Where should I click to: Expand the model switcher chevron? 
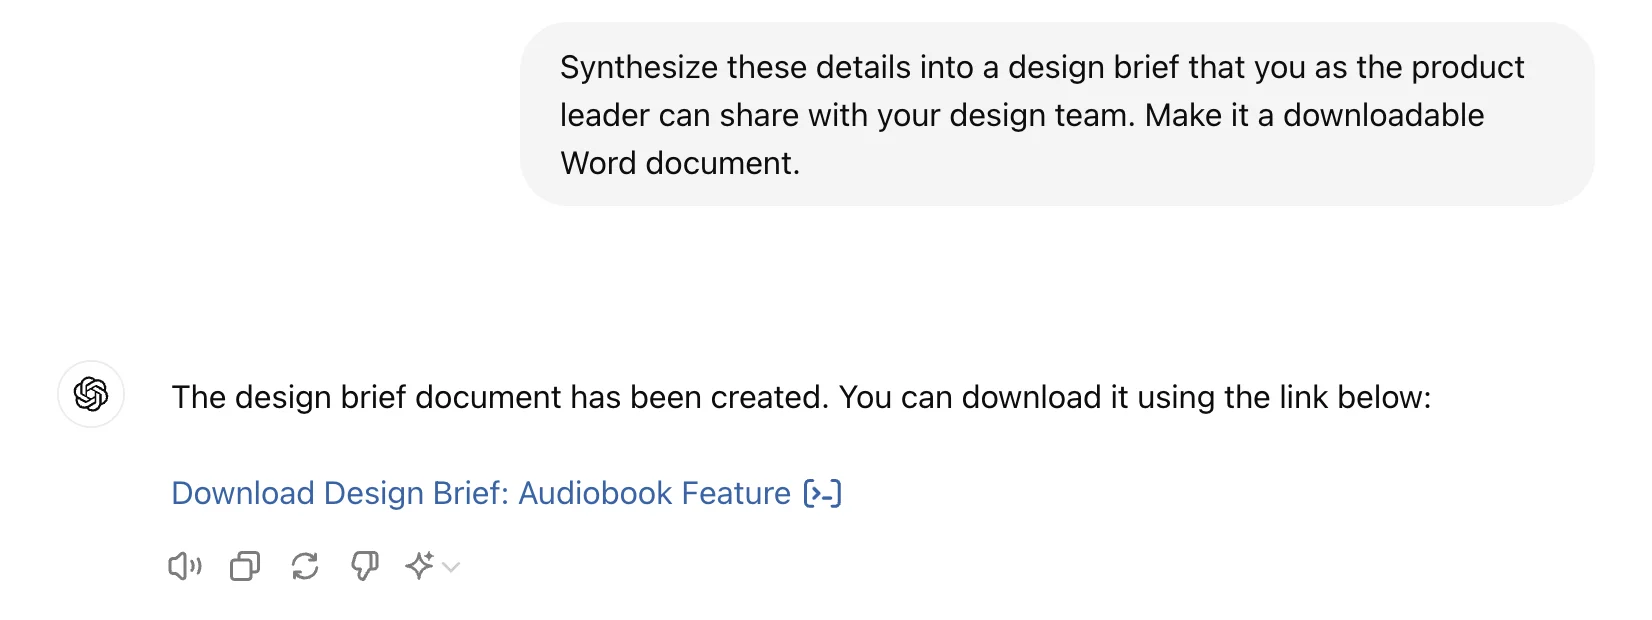point(451,567)
